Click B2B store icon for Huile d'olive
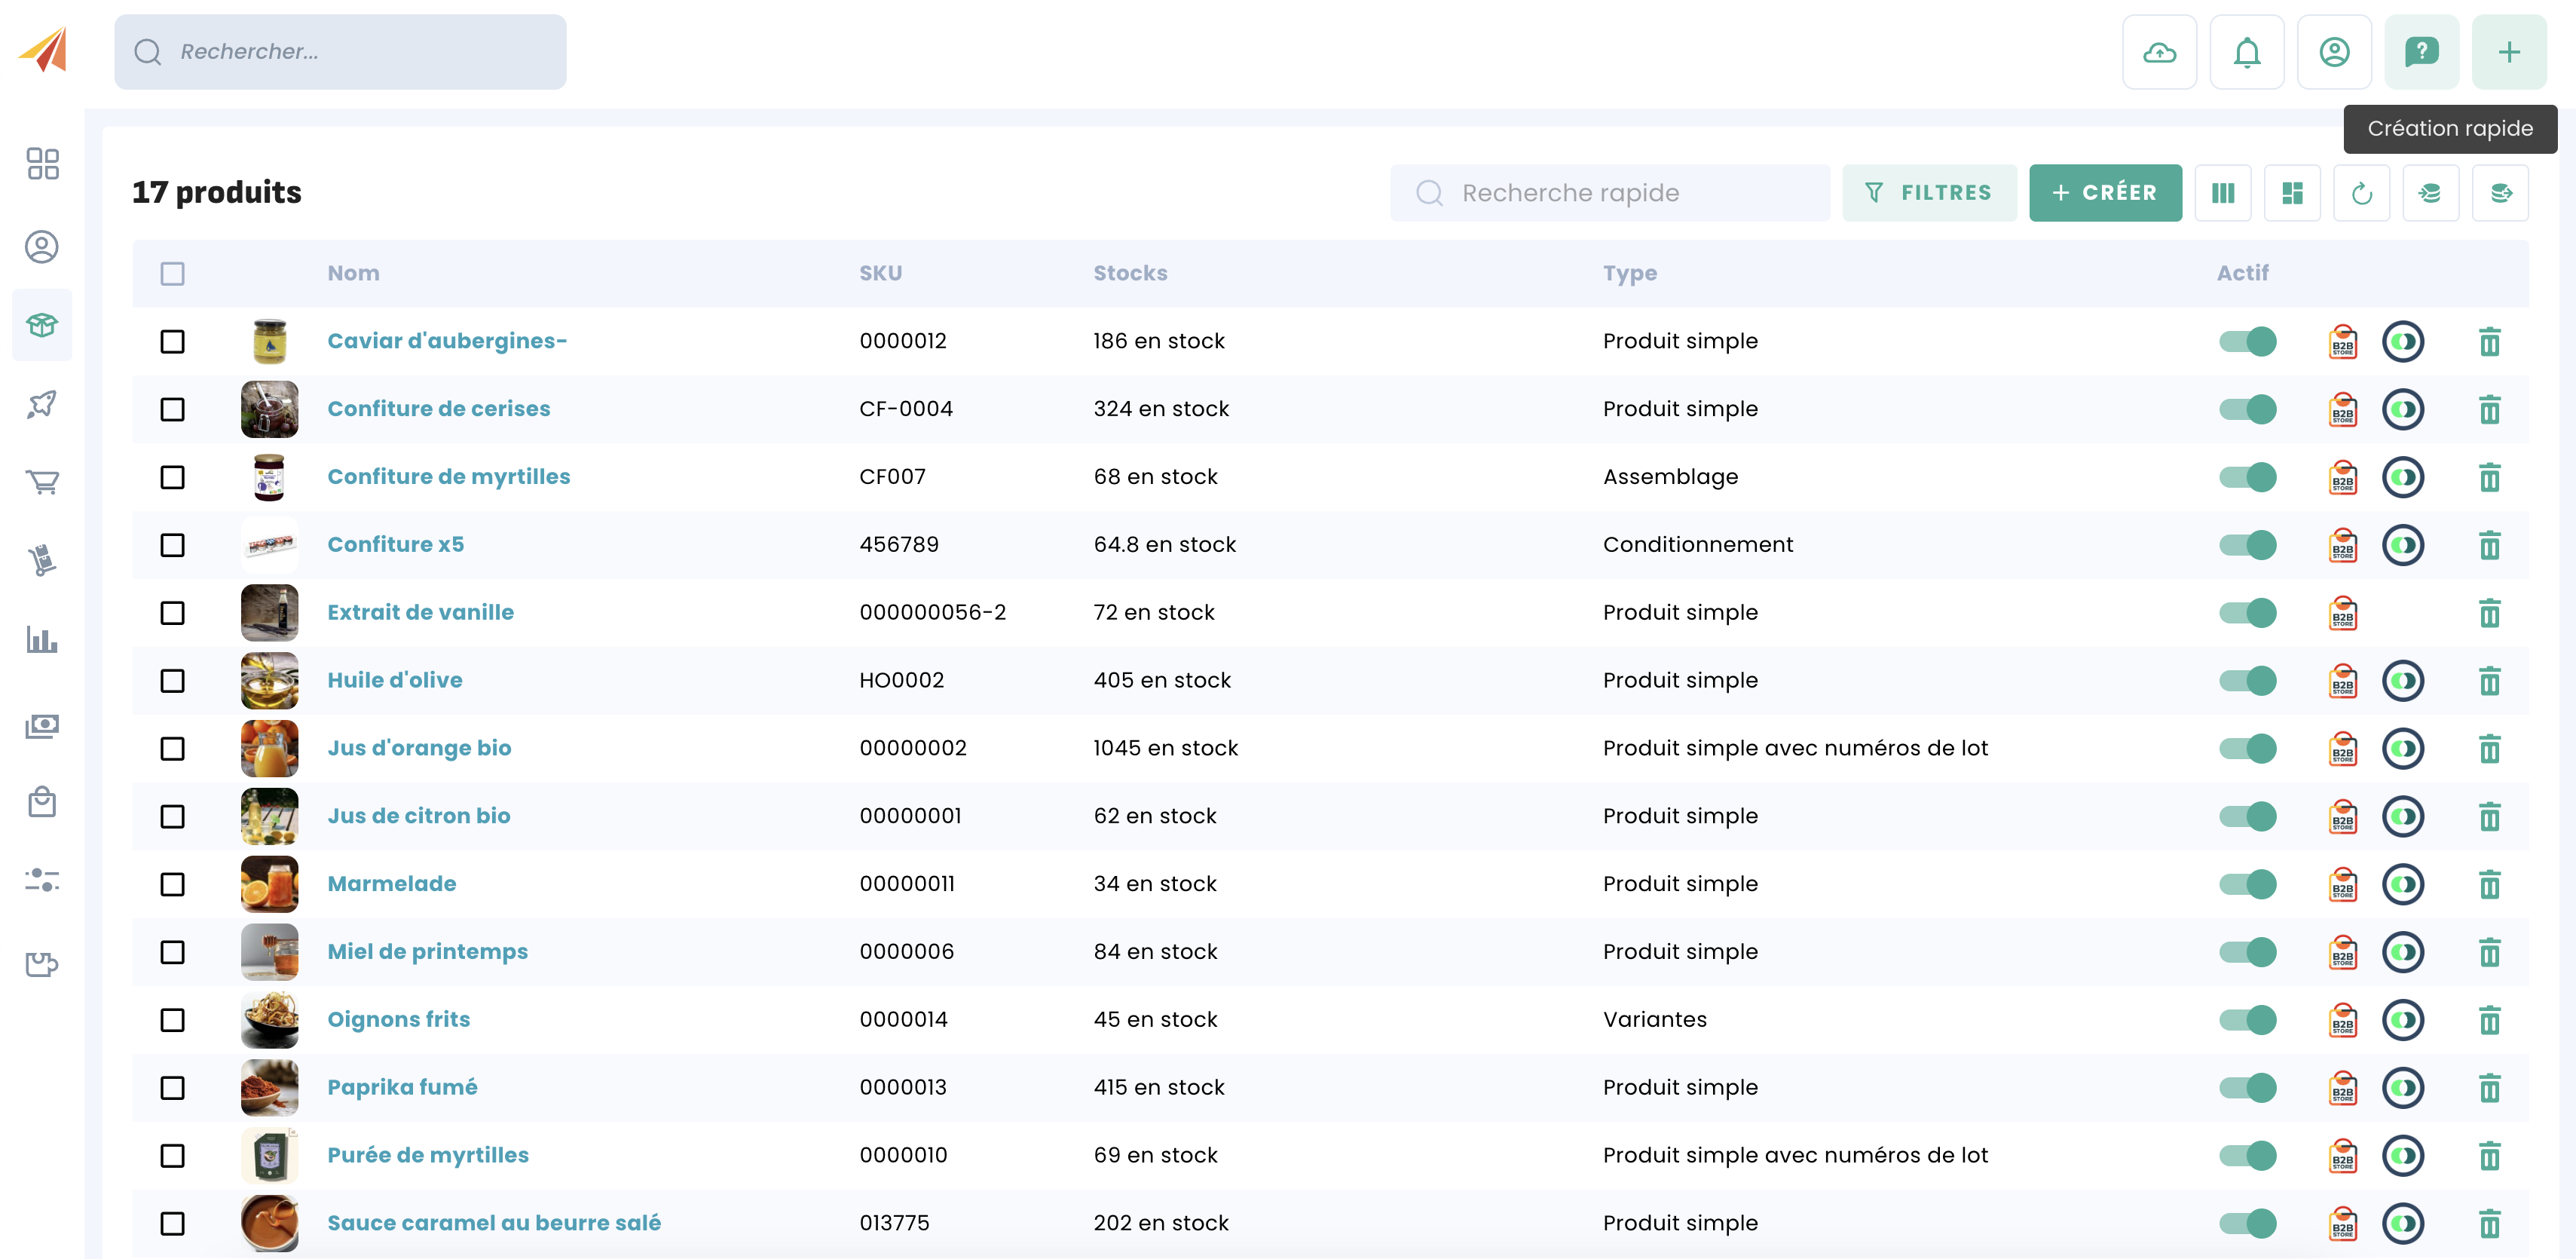Screen dimensions: 2576x1259 click(x=2342, y=681)
